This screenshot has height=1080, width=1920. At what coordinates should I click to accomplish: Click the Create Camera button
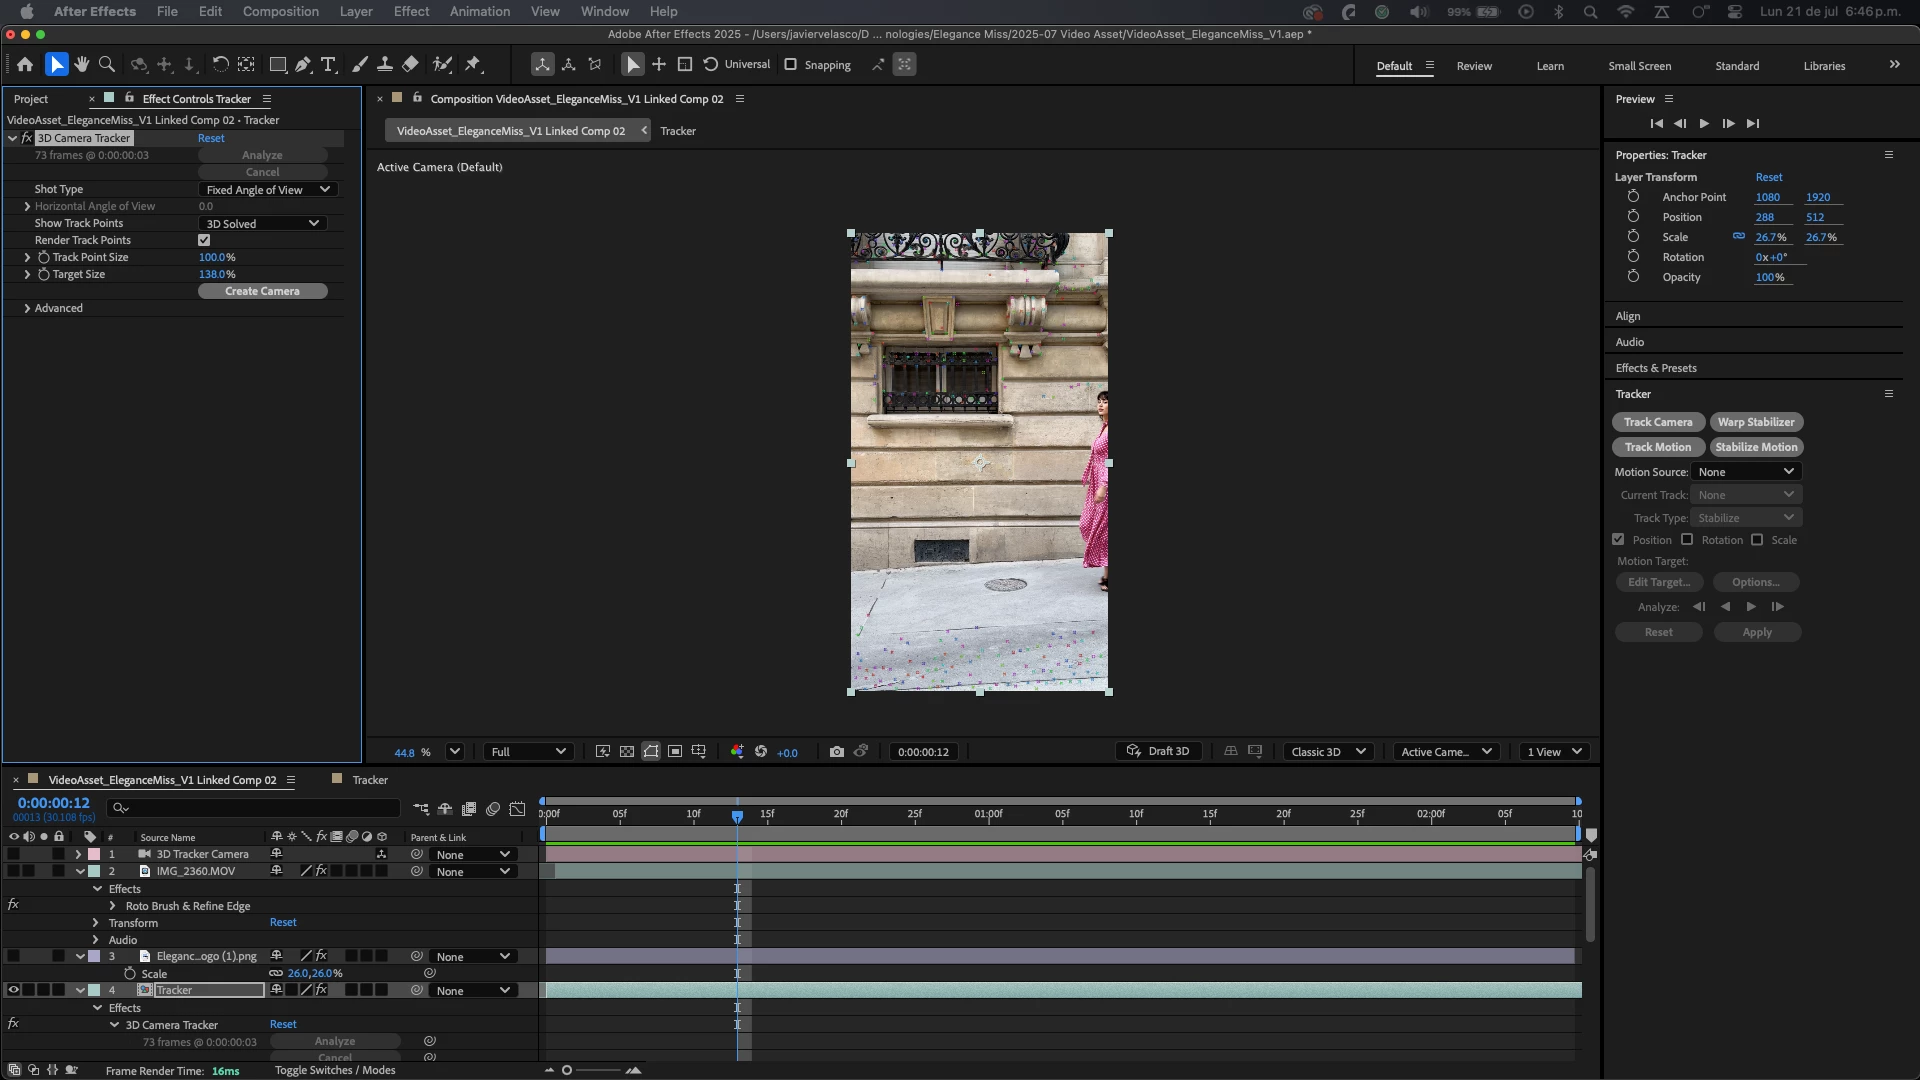click(262, 291)
